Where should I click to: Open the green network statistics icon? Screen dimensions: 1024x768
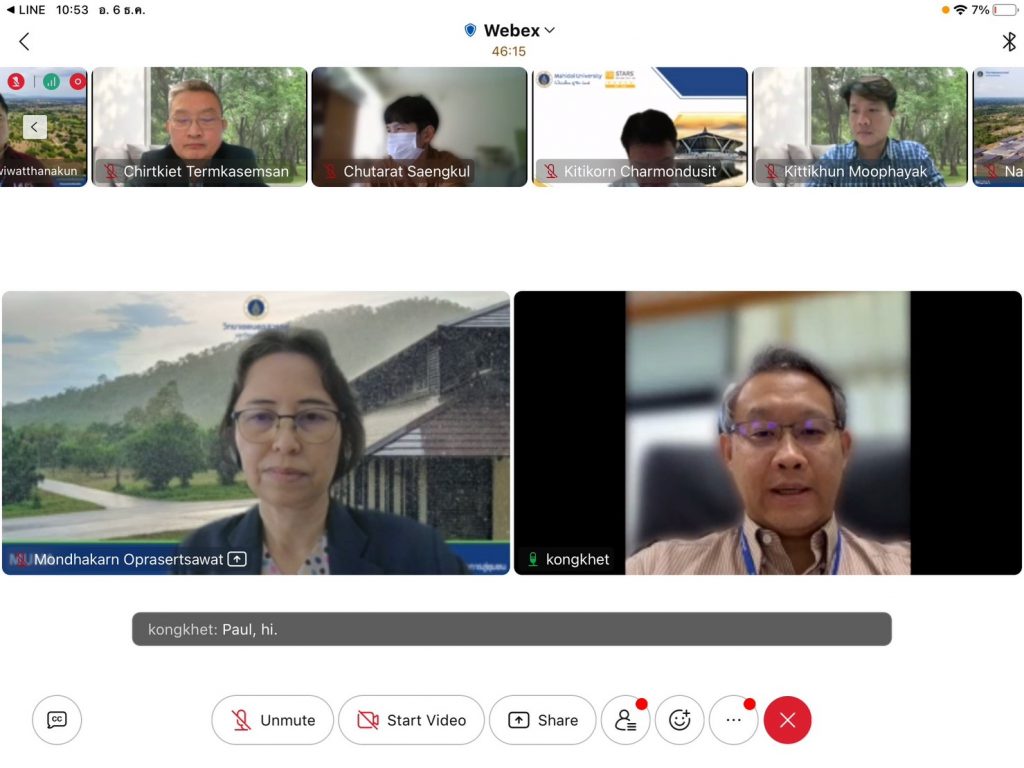[51, 82]
